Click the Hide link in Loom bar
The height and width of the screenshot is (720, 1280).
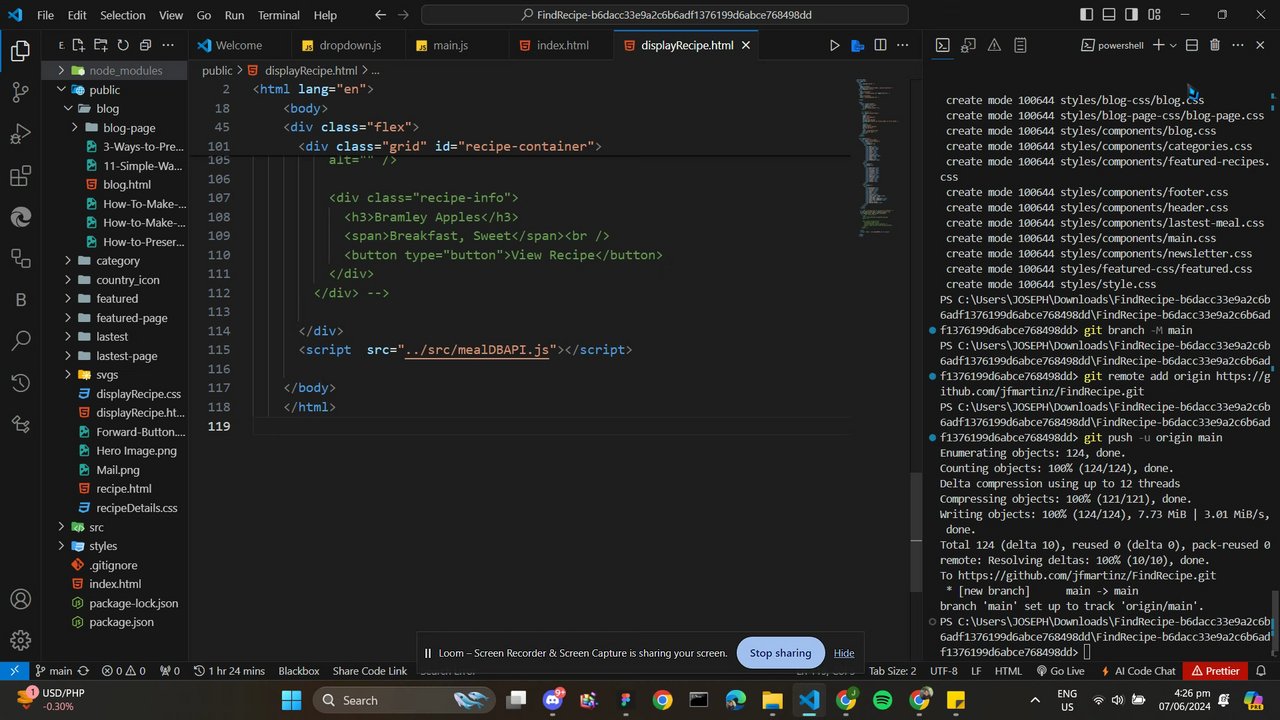pyautogui.click(x=844, y=653)
